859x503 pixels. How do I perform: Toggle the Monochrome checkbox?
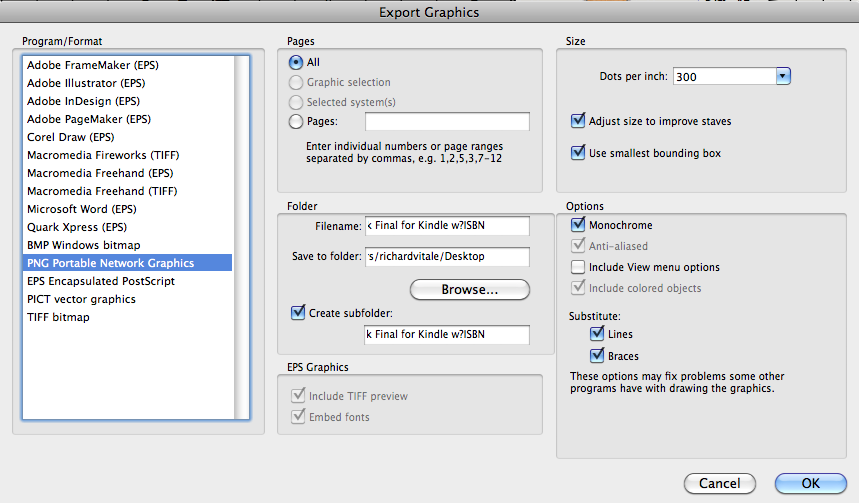coord(578,226)
